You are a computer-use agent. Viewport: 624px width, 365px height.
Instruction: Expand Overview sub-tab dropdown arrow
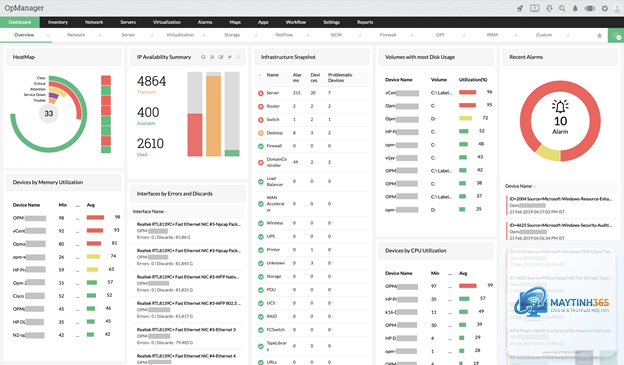click(48, 35)
